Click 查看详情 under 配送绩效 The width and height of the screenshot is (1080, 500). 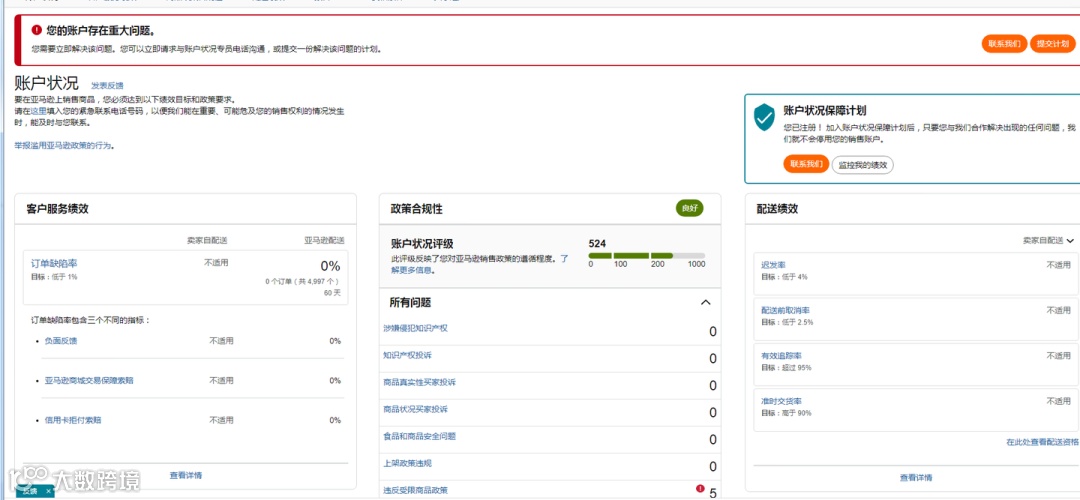(916, 477)
